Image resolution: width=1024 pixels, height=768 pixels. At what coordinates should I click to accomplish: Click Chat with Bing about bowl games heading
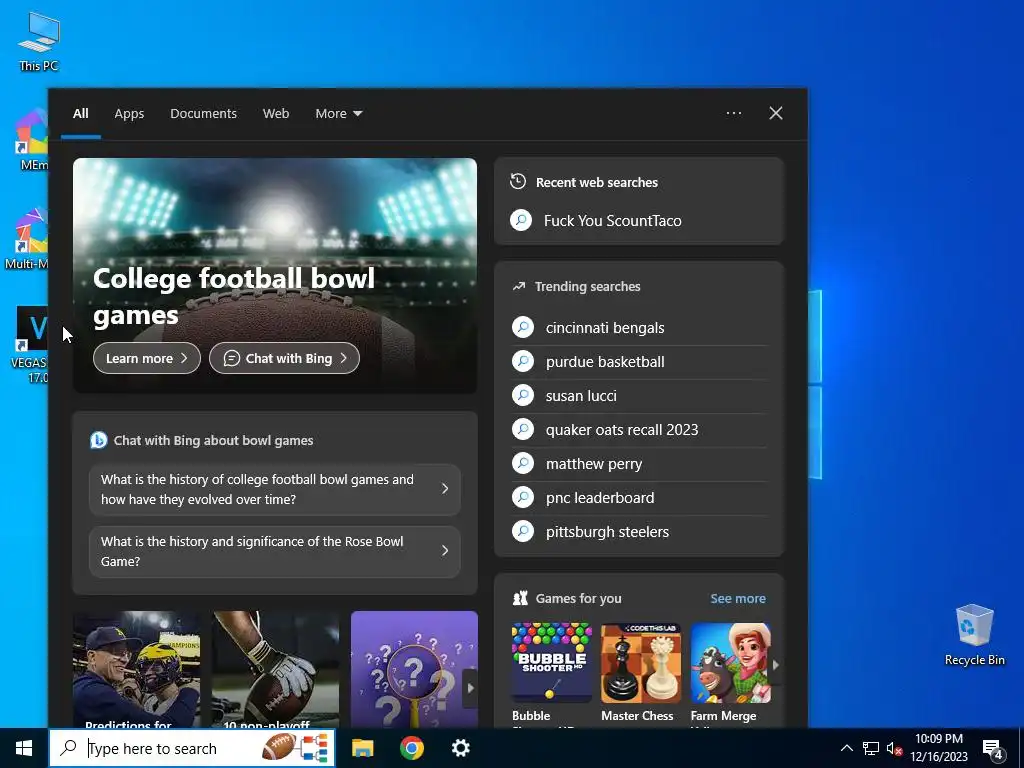(214, 440)
